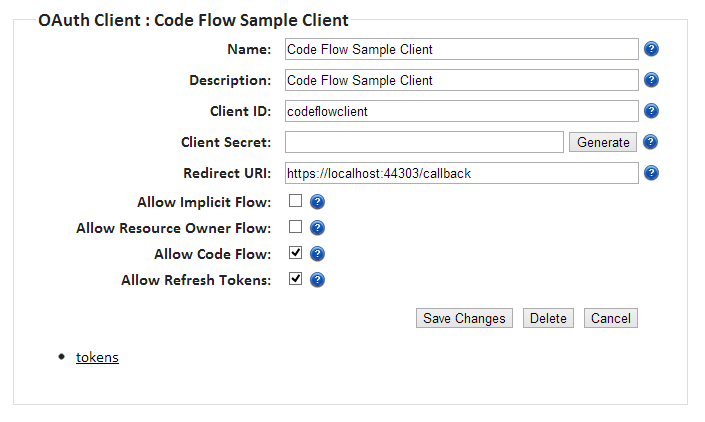This screenshot has height=422, width=705.
Task: Open help for the Client ID field
Action: tap(651, 111)
